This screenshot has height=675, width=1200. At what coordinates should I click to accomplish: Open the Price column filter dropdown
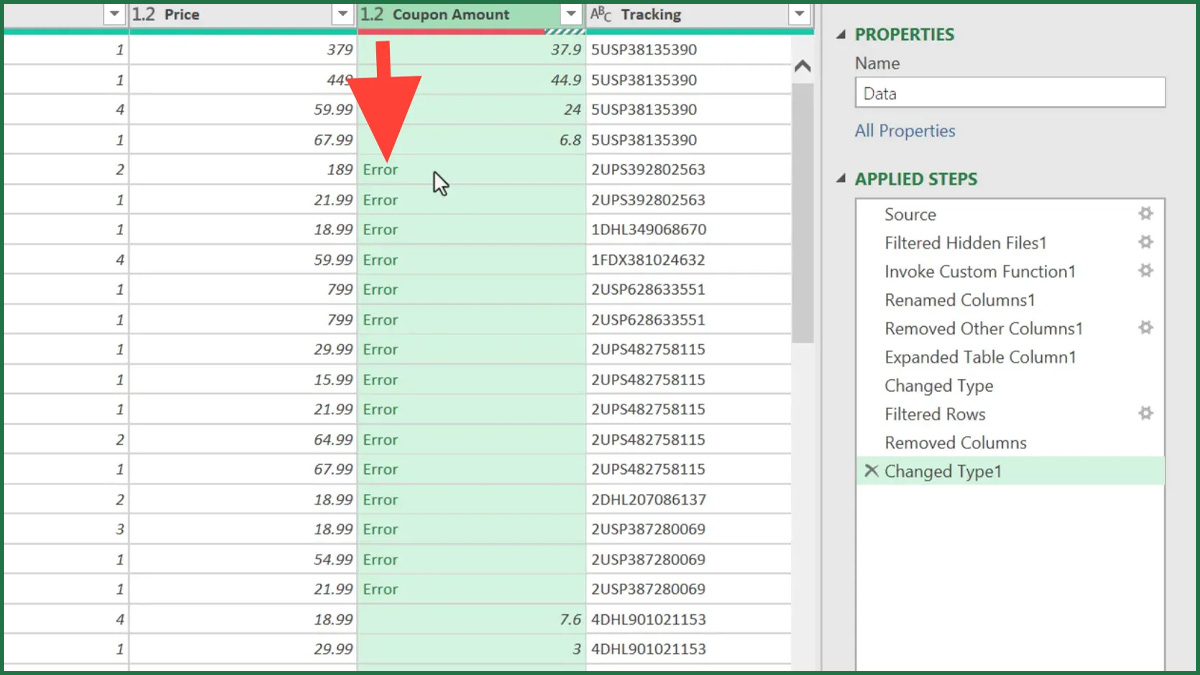pyautogui.click(x=341, y=15)
